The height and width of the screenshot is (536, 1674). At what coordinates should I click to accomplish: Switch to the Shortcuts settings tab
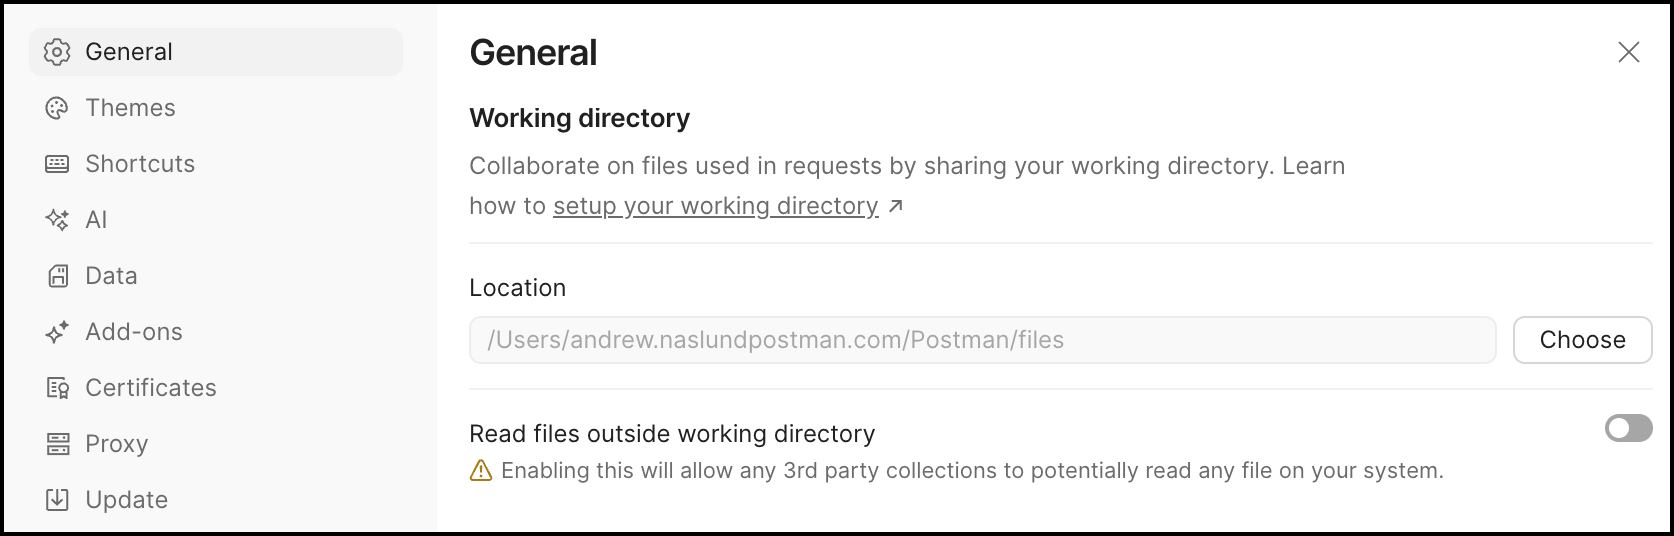[x=140, y=164]
